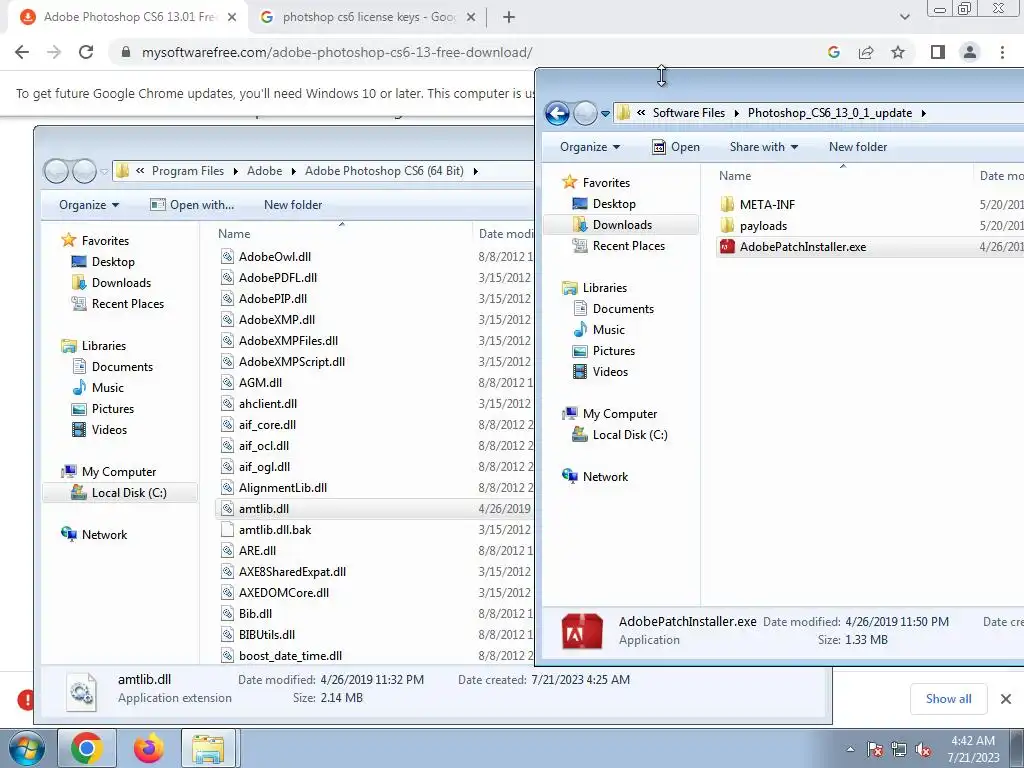Screen dimensions: 1024x768
Task: Select AdobeOwl.dll file
Action: click(x=274, y=257)
